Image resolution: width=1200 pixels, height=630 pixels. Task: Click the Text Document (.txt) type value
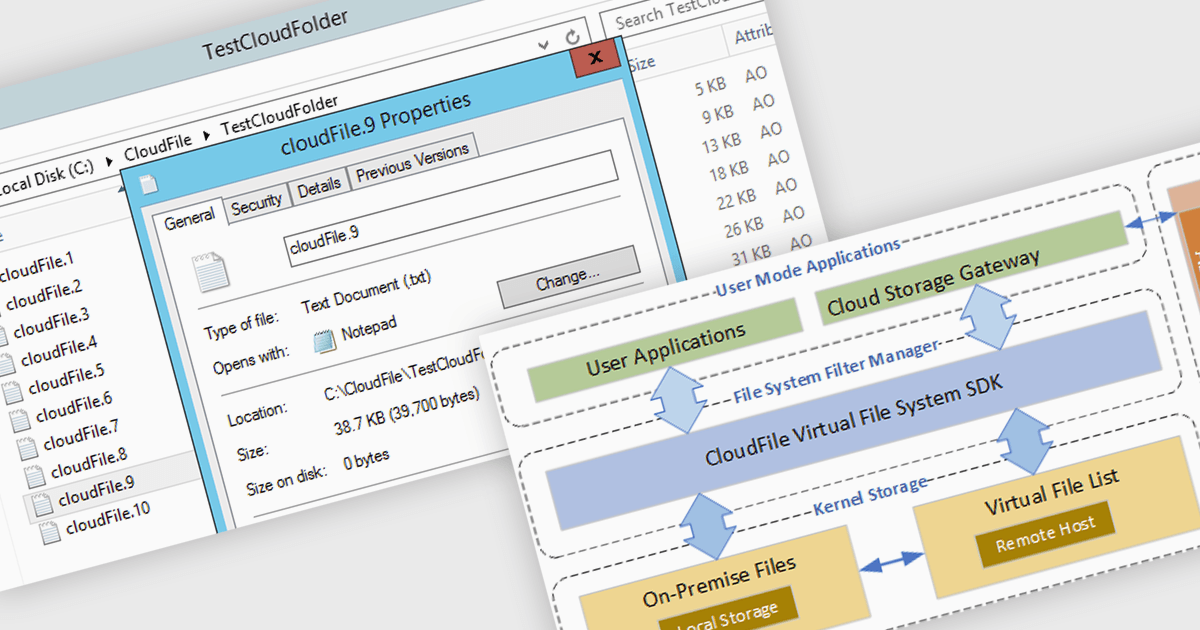(367, 291)
